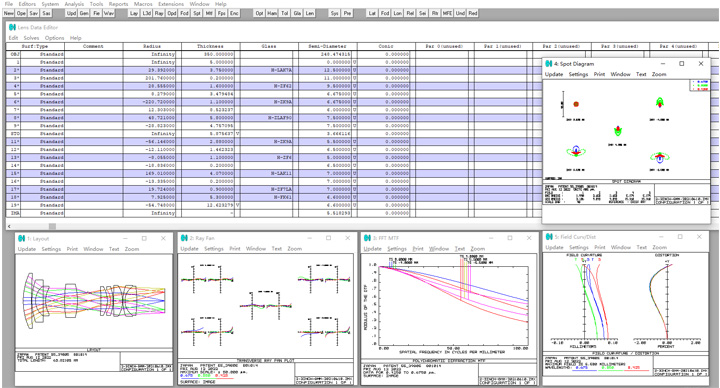Click Update in the Spot Diagram window
Viewport: 720px width, 388px height.
coord(554,74)
